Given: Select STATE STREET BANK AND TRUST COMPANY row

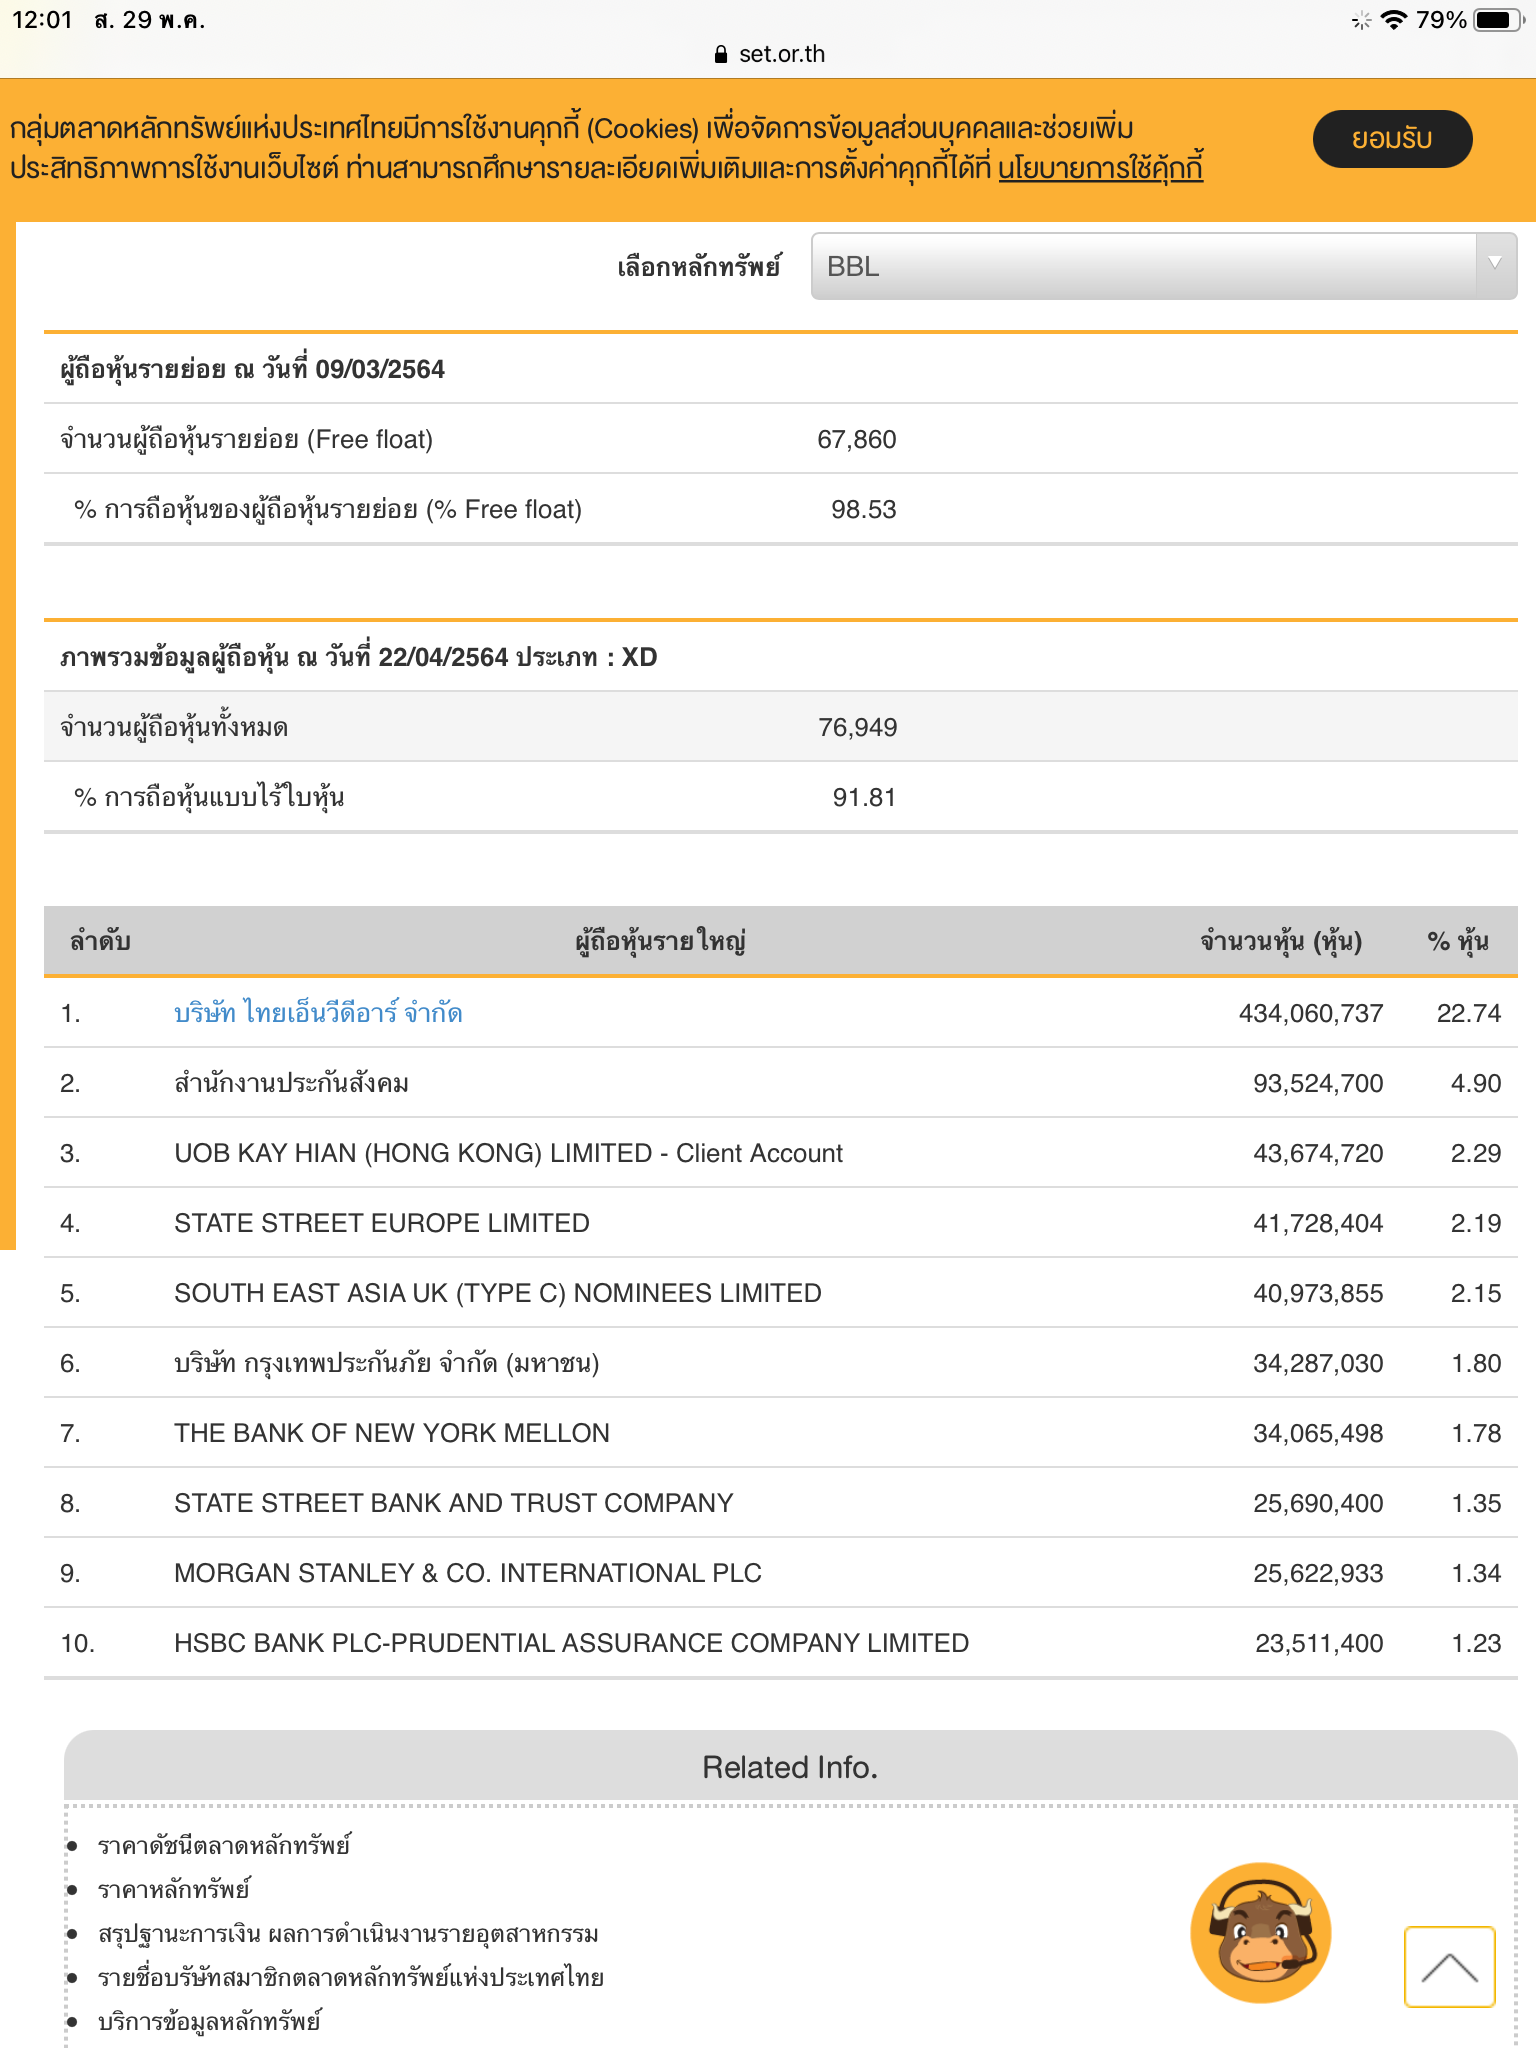Looking at the screenshot, I should click(780, 1503).
